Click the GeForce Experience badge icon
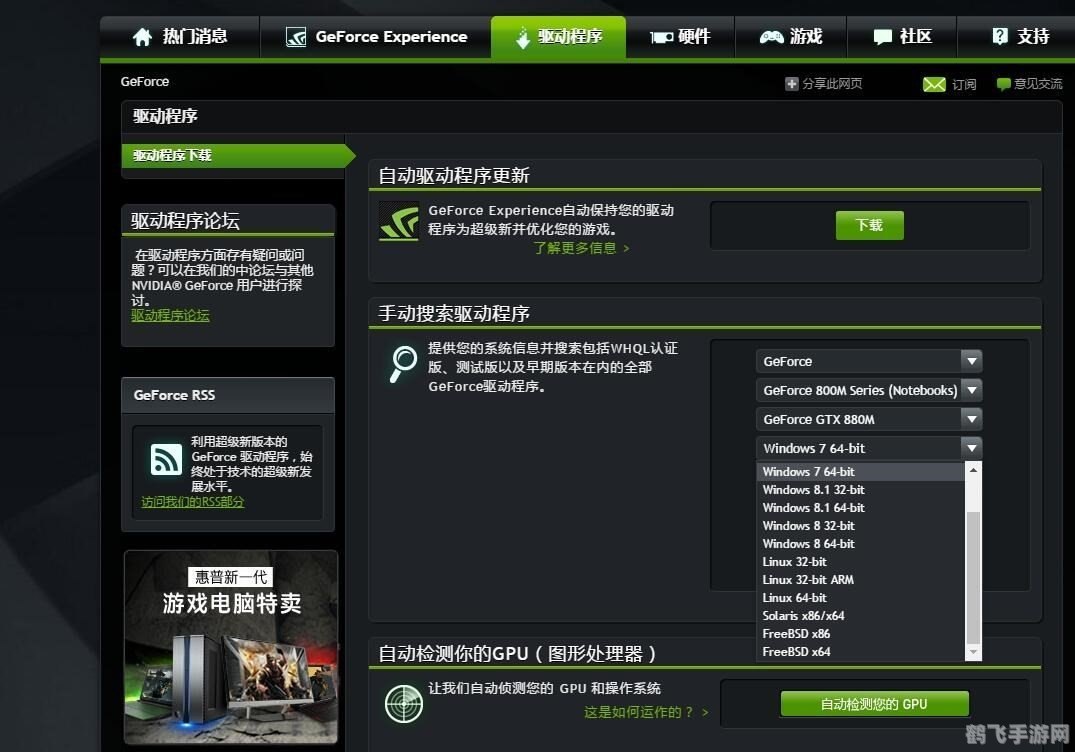This screenshot has height=752, width=1075. pyautogui.click(x=295, y=36)
